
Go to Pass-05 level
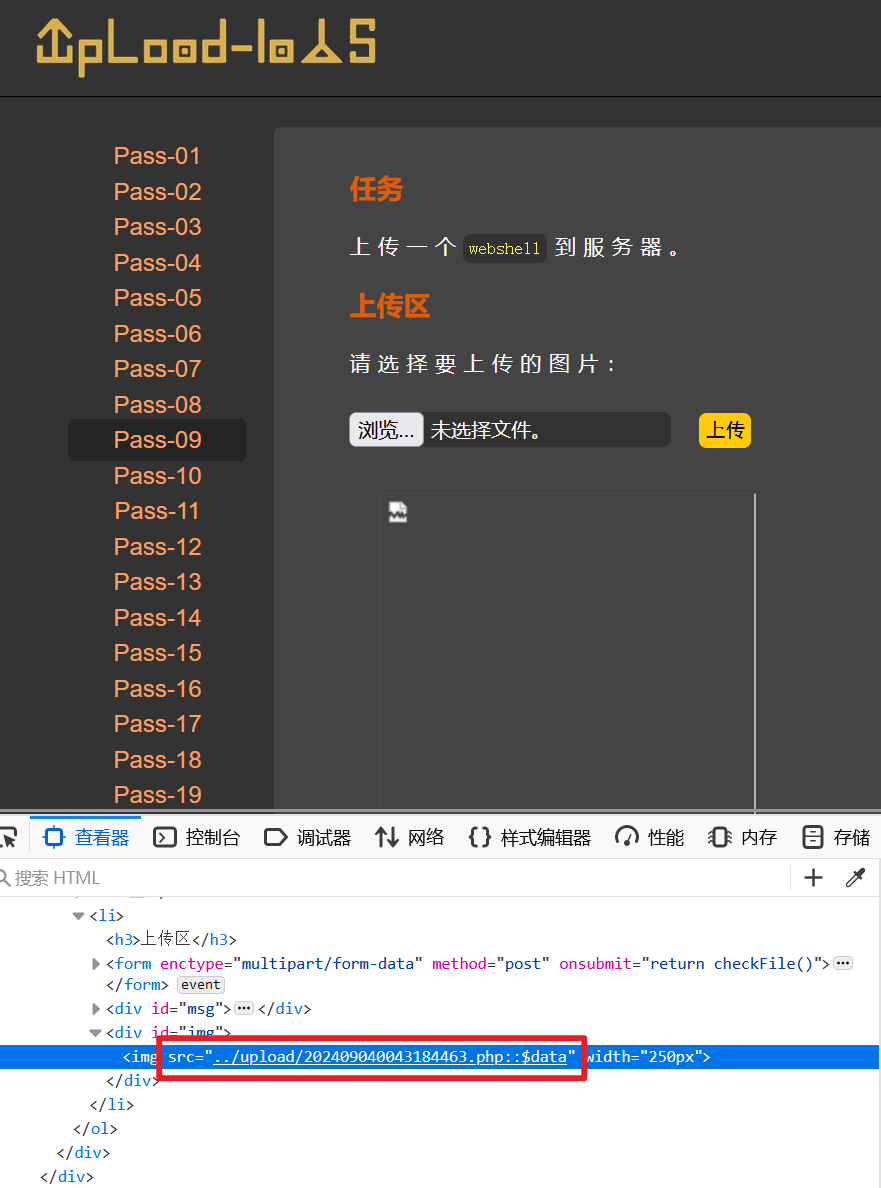point(158,298)
